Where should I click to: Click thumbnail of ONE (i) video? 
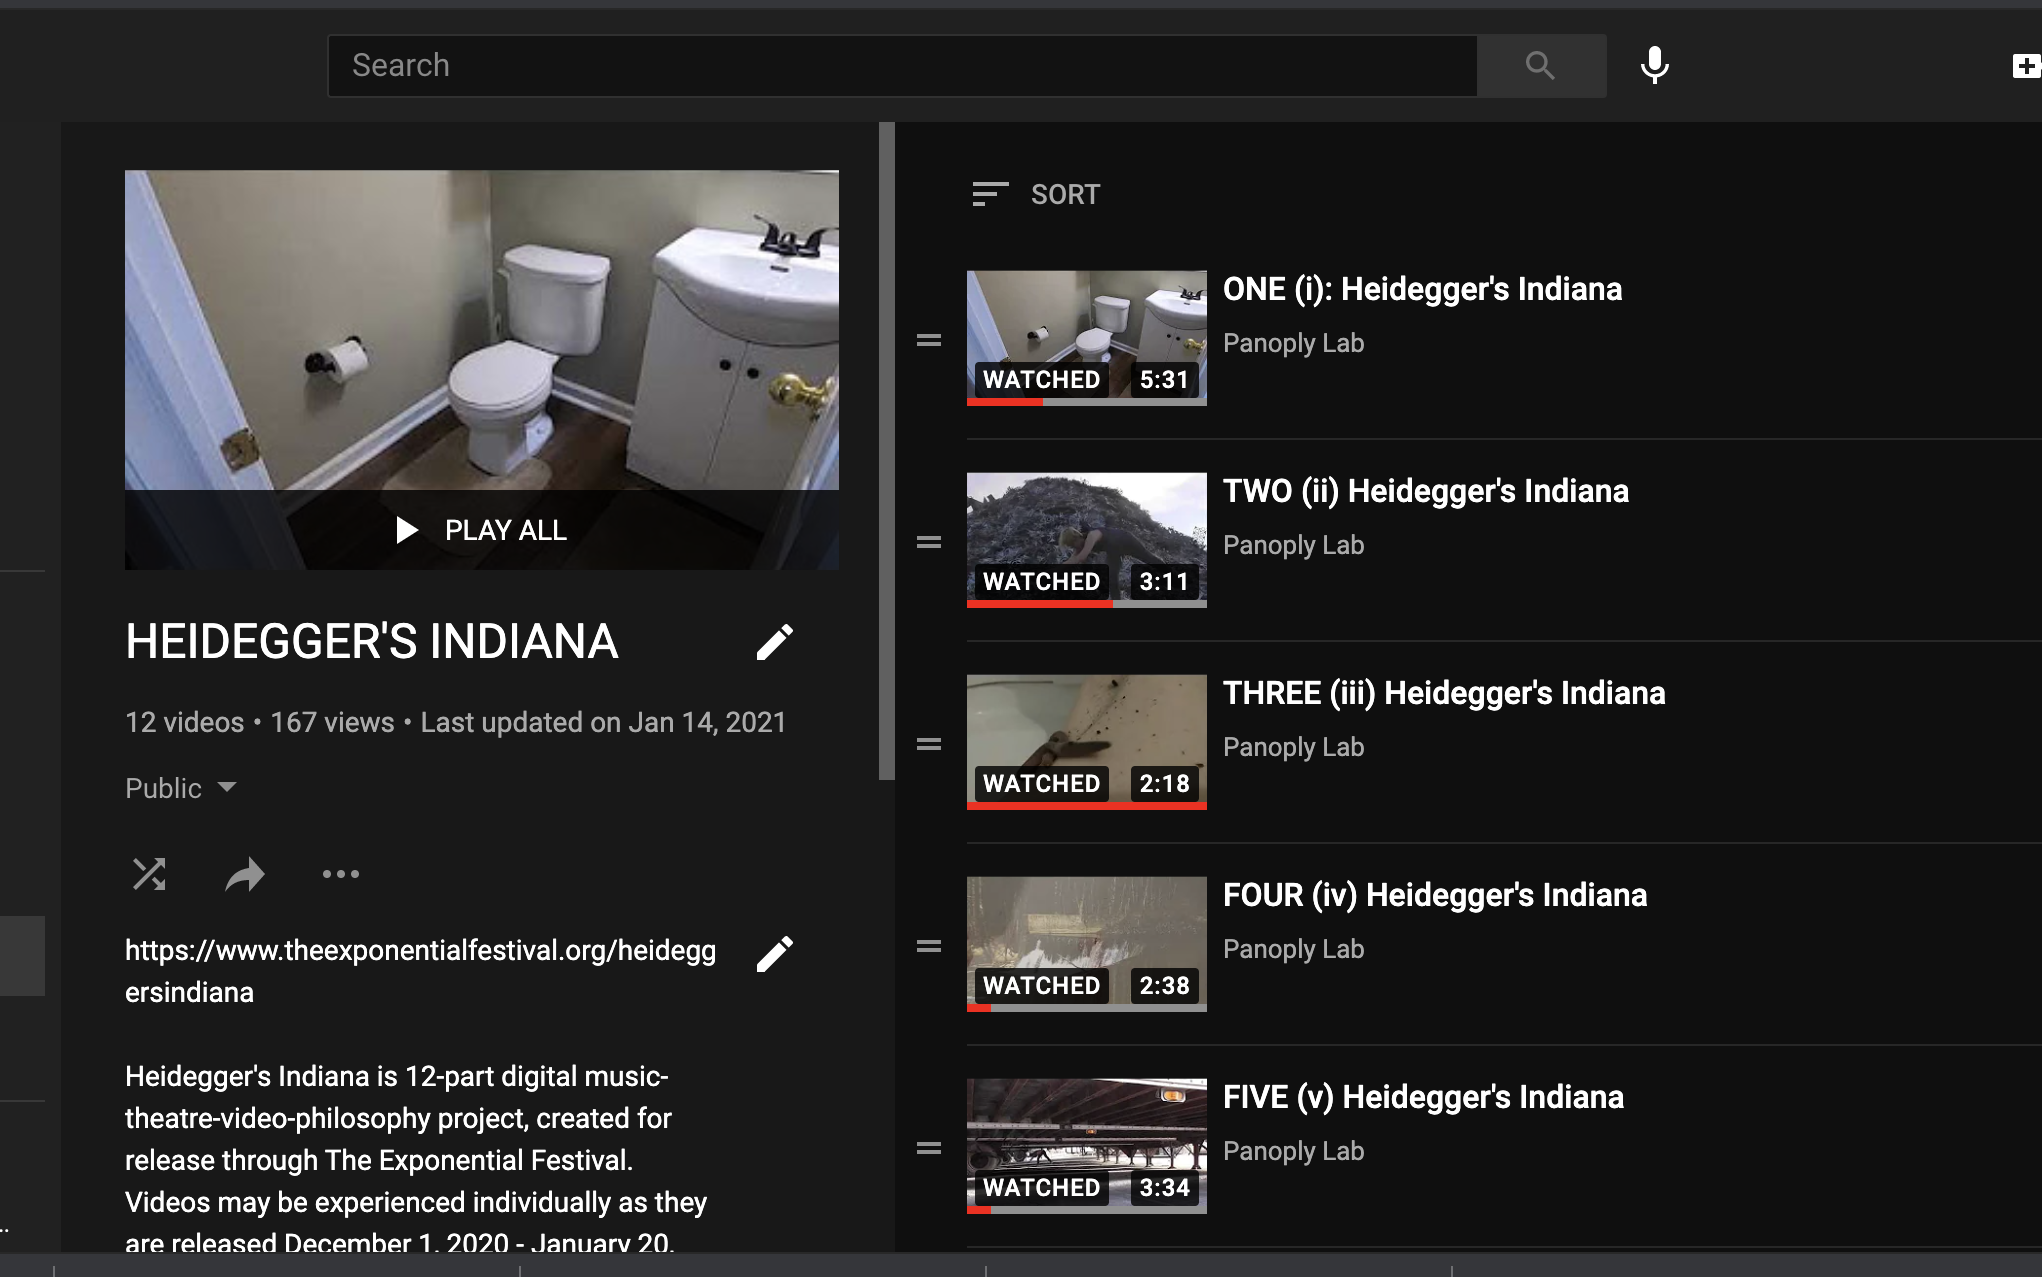click(x=1086, y=337)
